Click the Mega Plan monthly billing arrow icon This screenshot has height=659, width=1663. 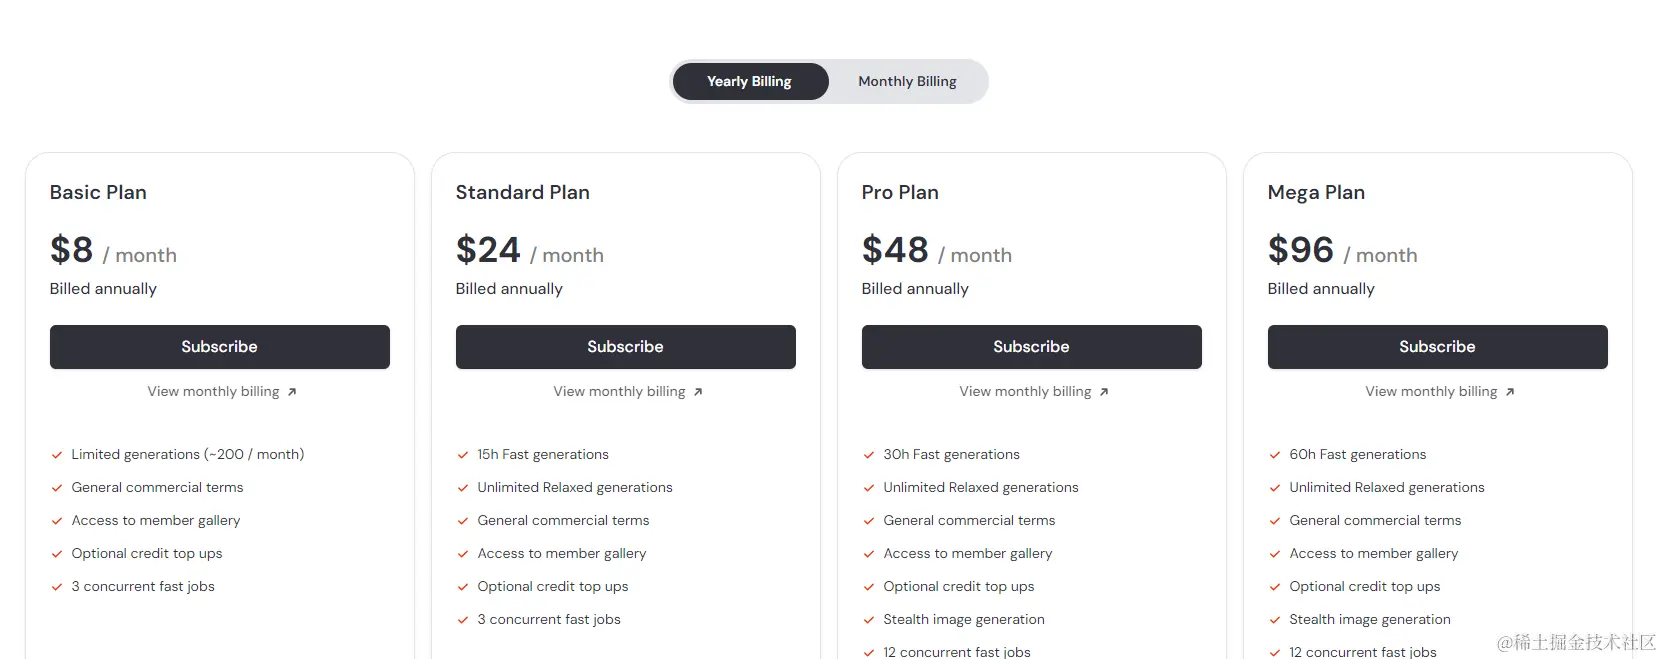pos(1510,392)
